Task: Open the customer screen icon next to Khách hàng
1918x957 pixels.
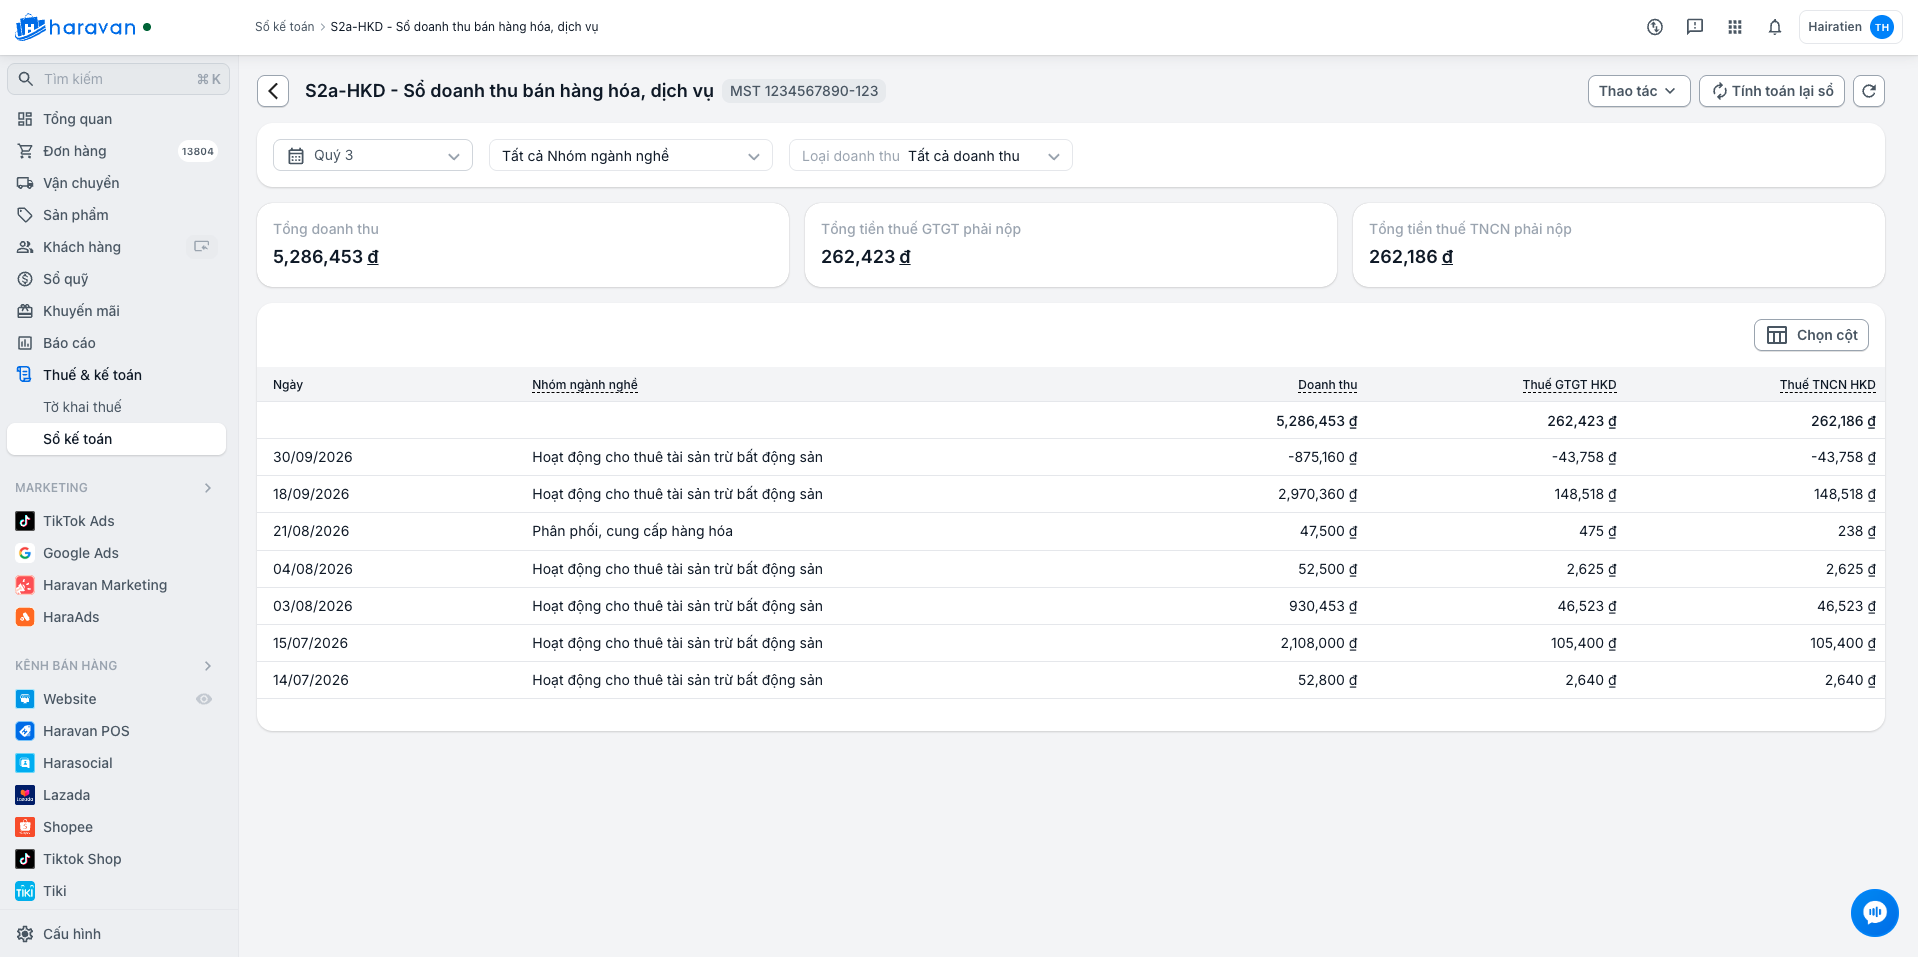Action: pos(202,247)
